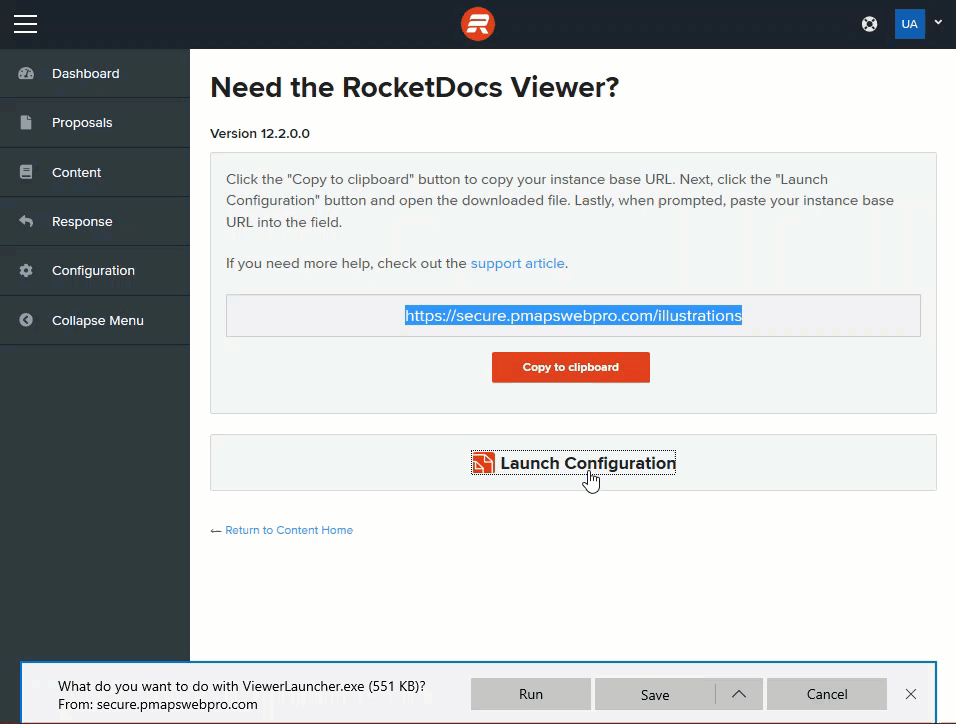Screen dimensions: 956x724
Task: Click the Response reply arrow icon
Action: click(26, 221)
